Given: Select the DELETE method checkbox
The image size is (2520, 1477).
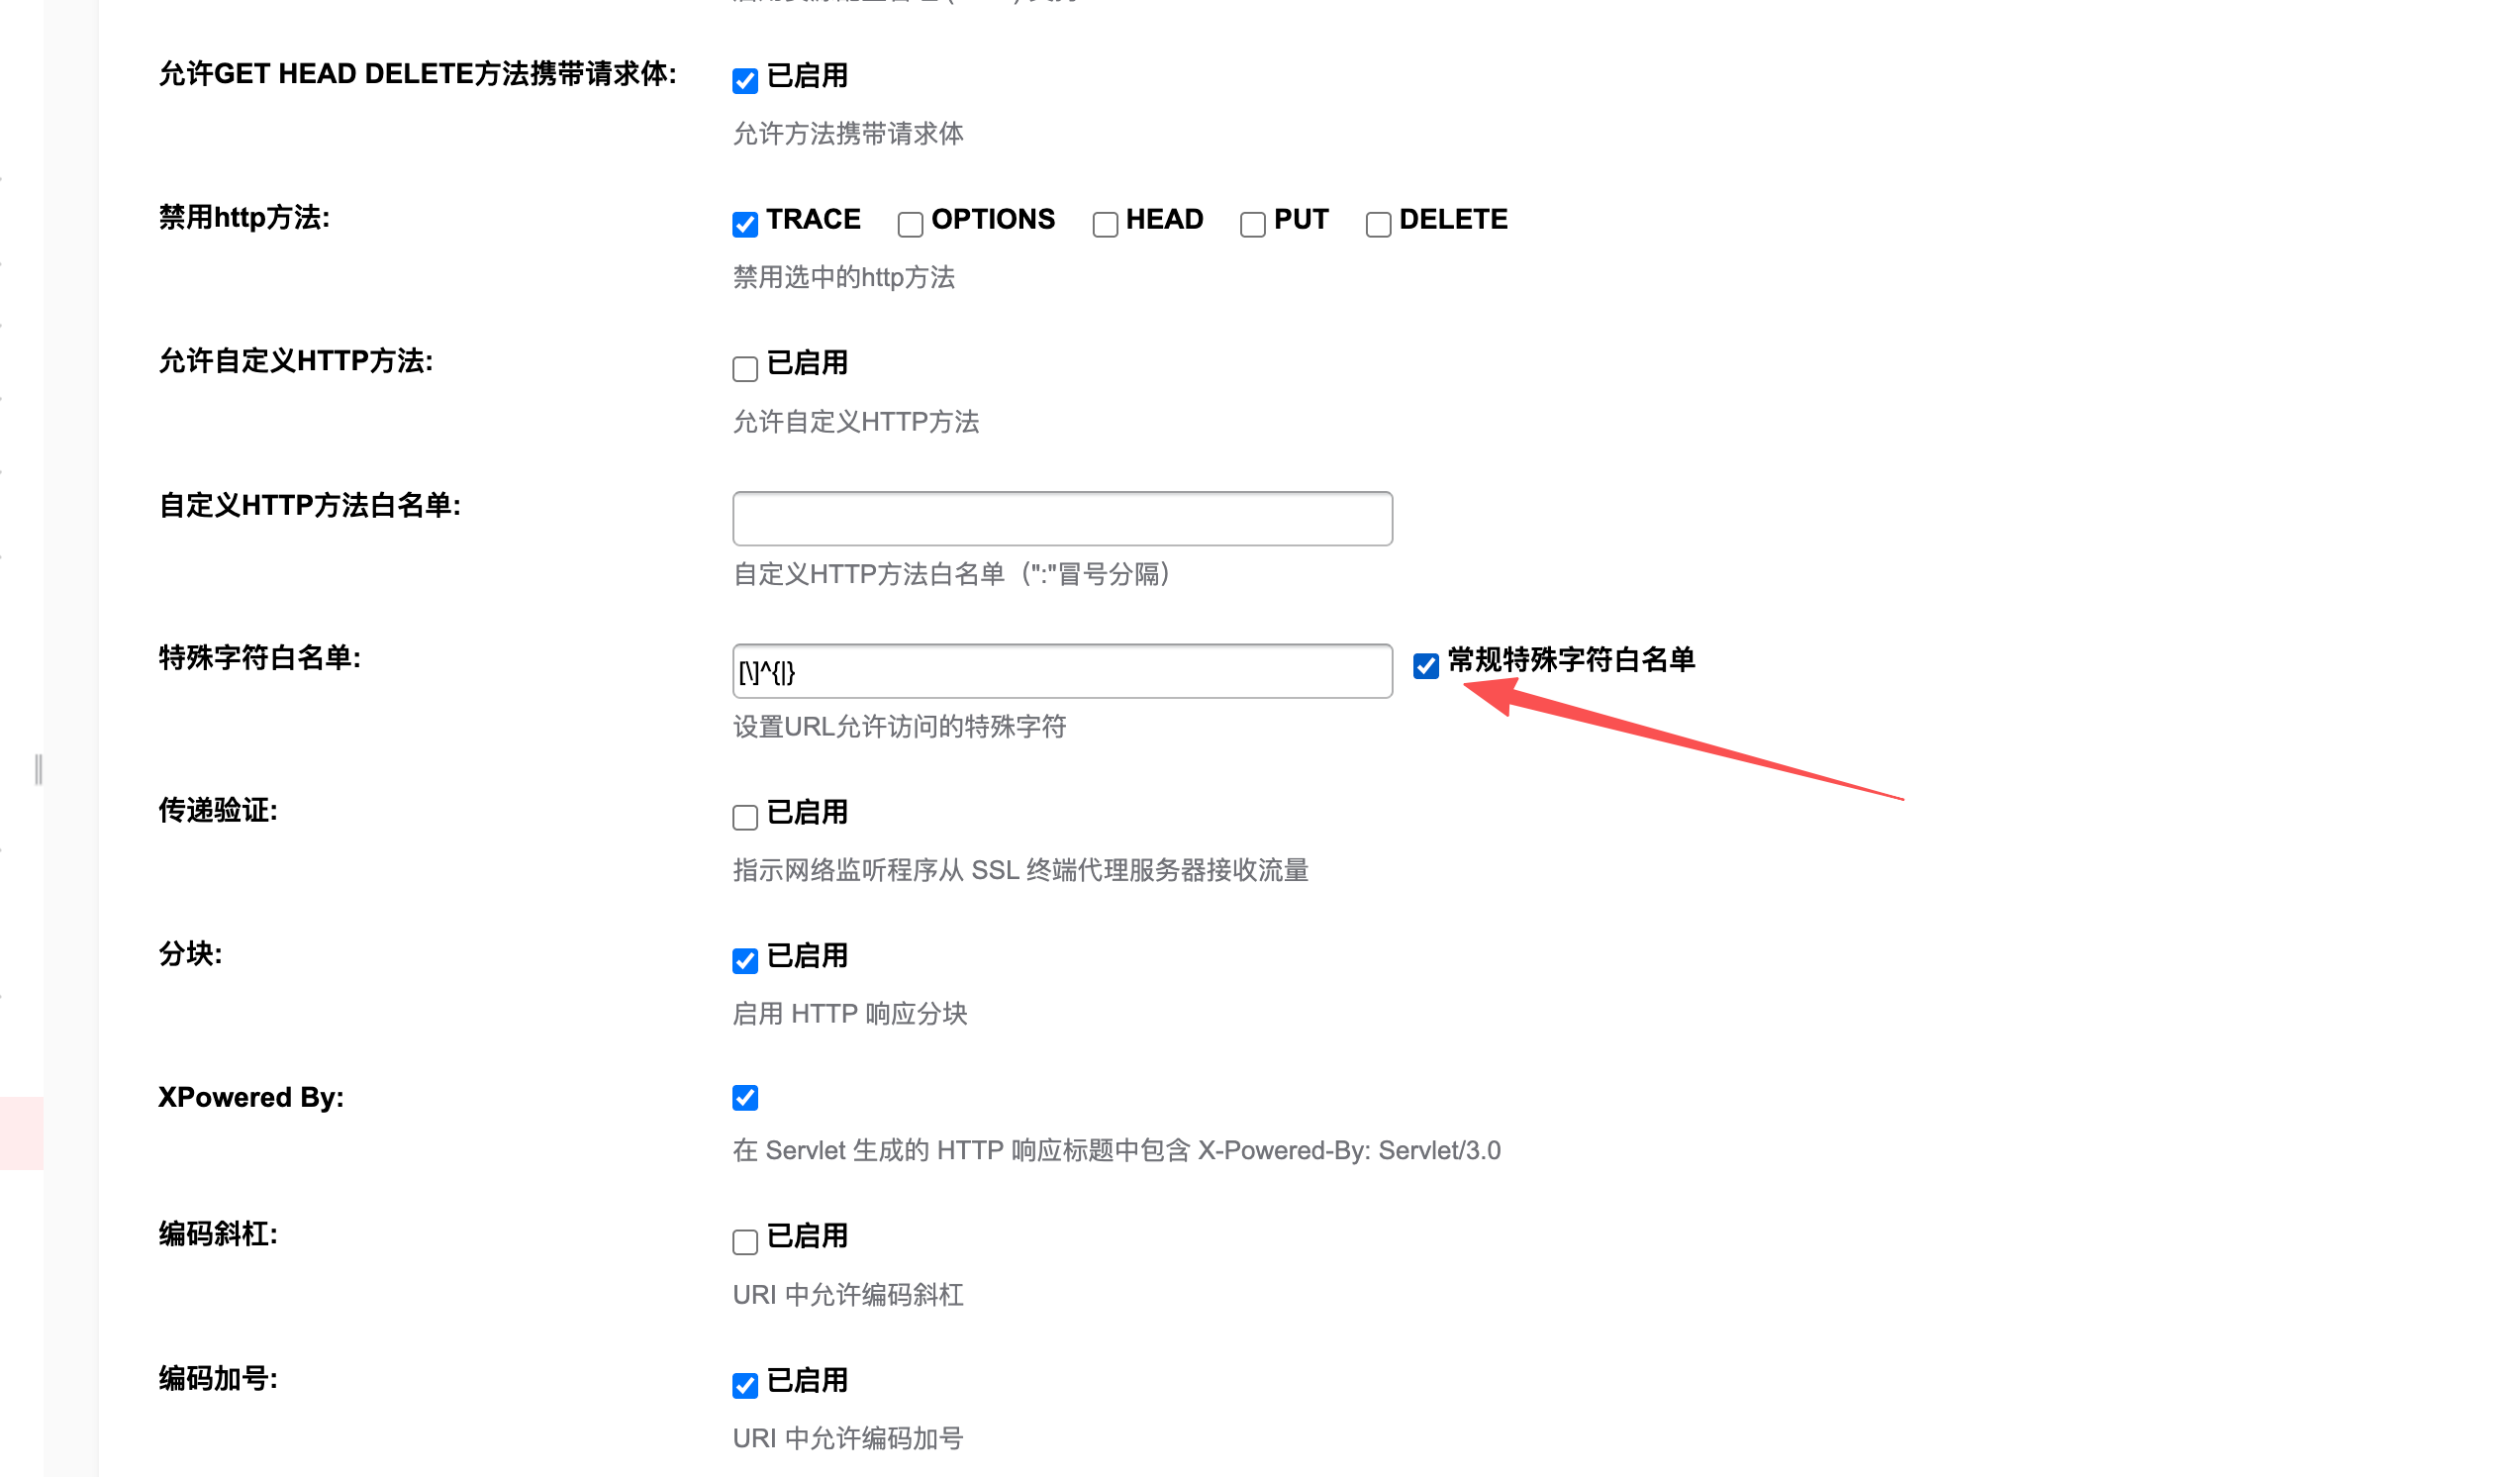Looking at the screenshot, I should pos(1378,225).
